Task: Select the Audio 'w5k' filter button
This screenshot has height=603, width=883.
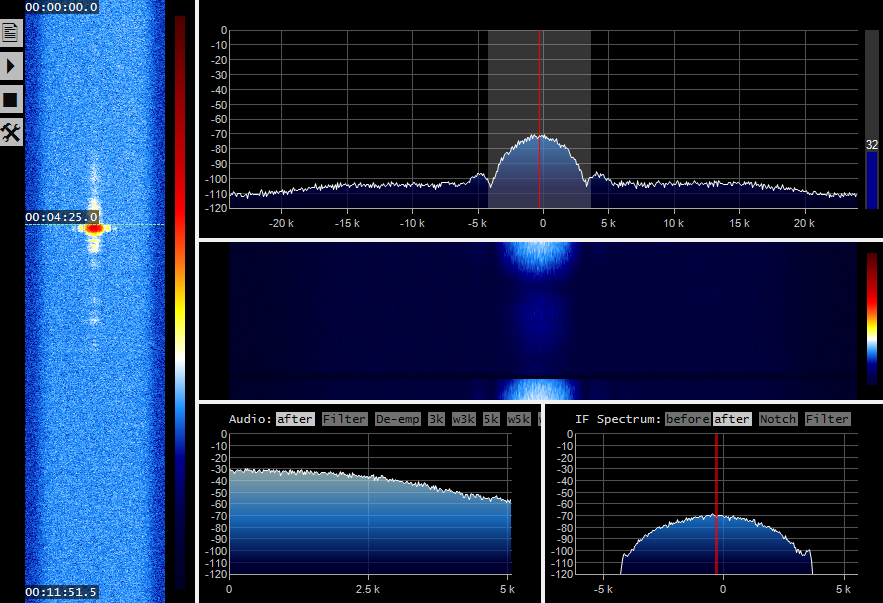Action: [519, 419]
